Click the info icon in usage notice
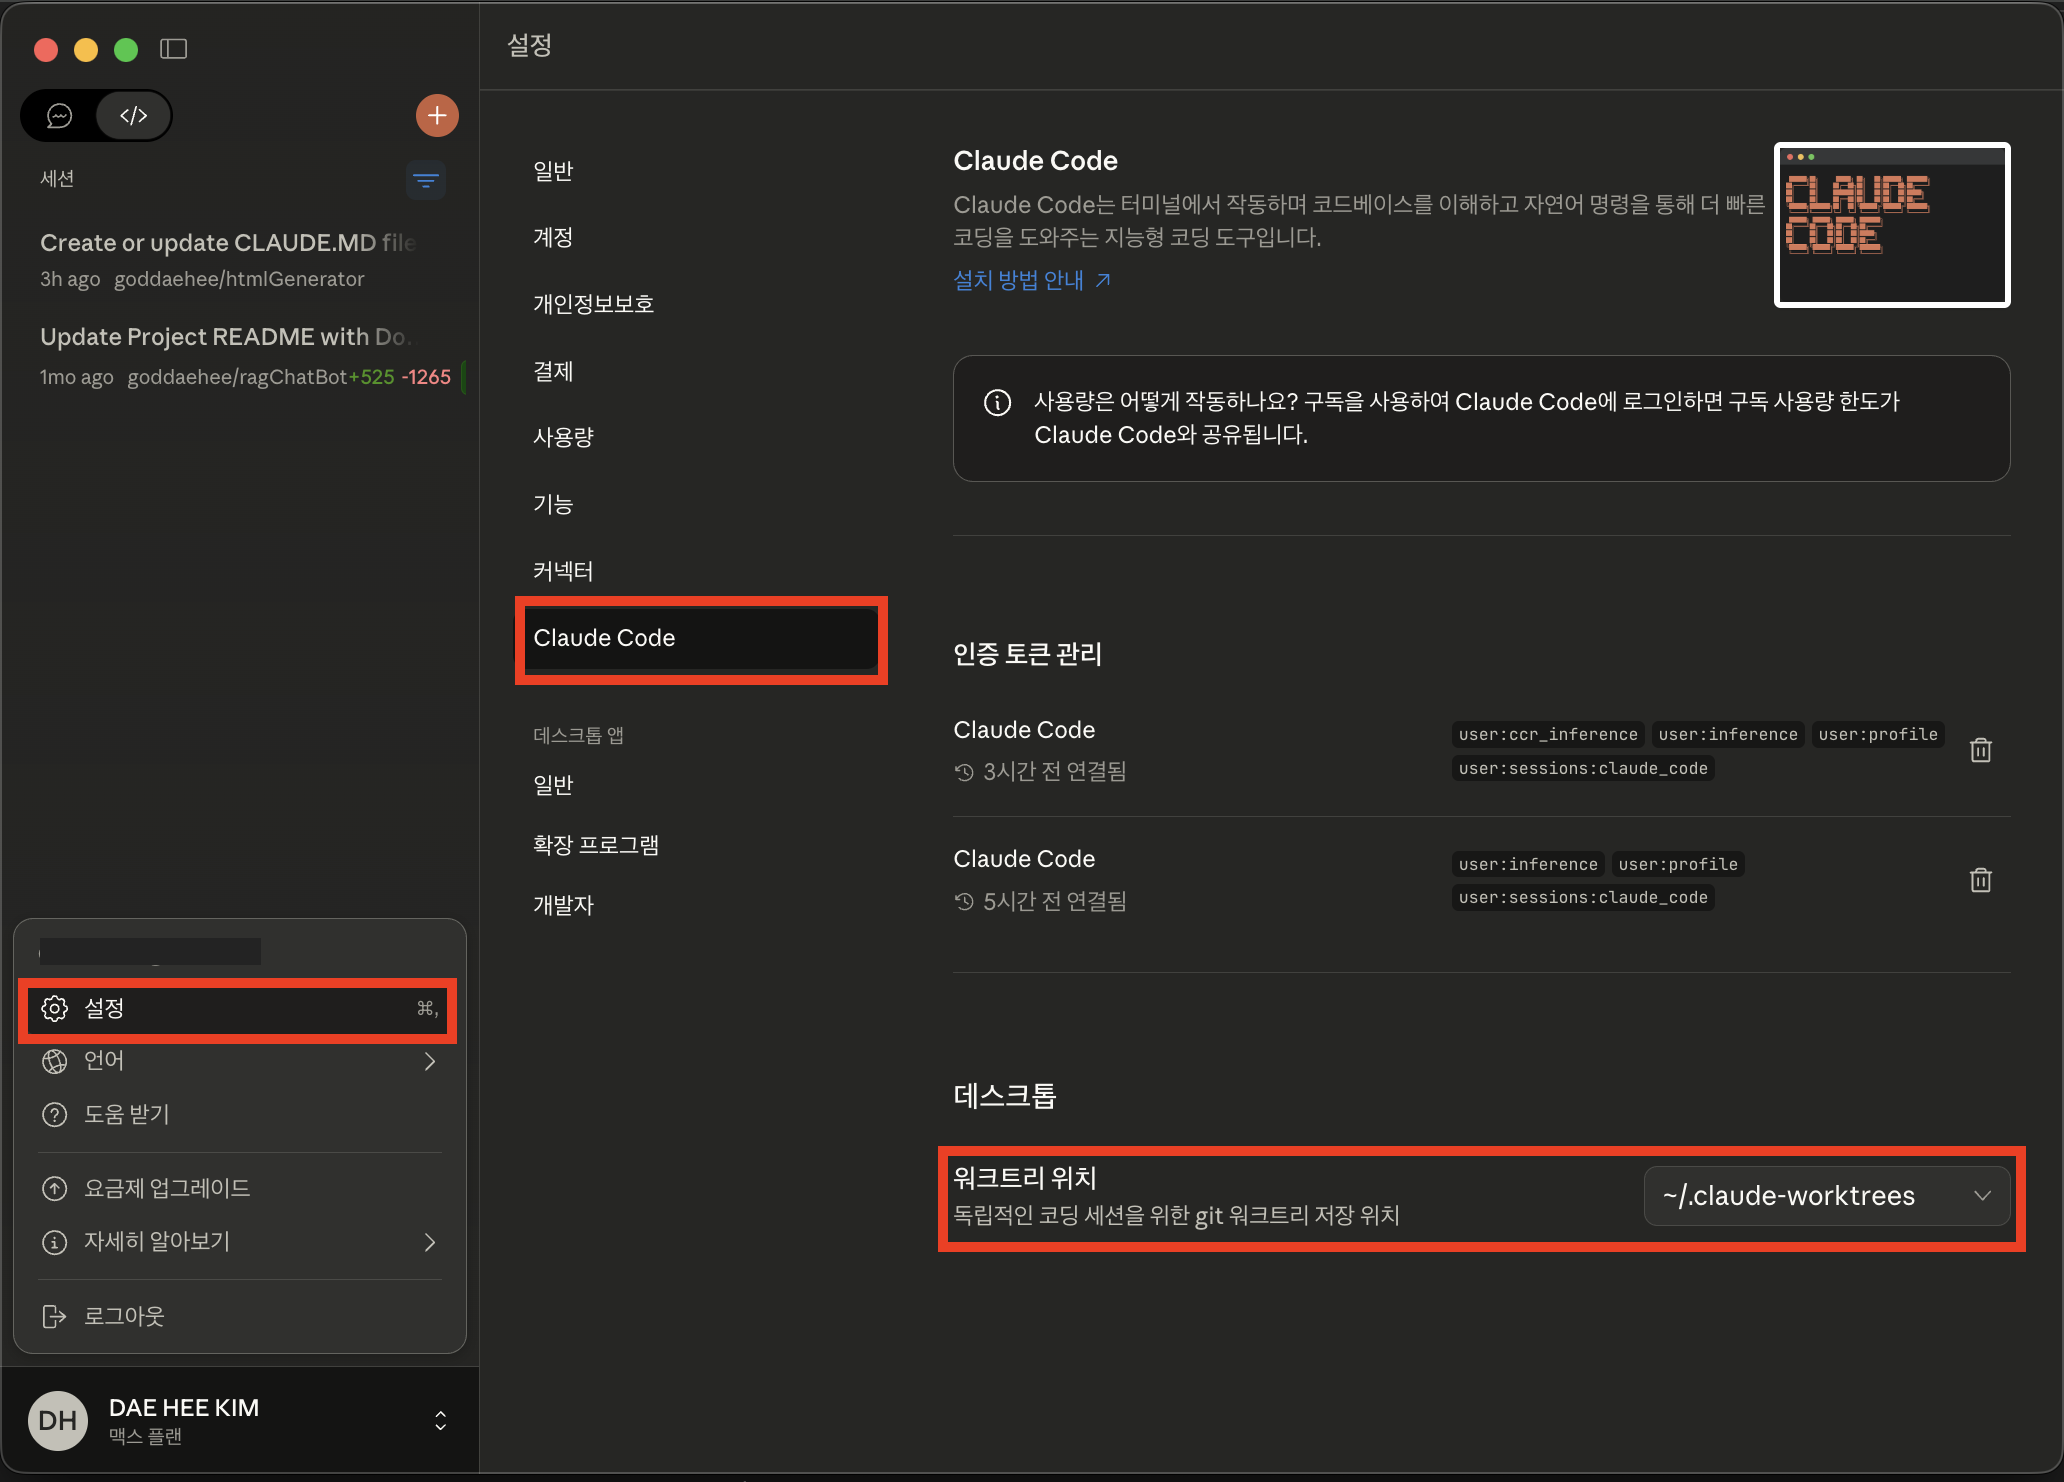 (x=997, y=403)
